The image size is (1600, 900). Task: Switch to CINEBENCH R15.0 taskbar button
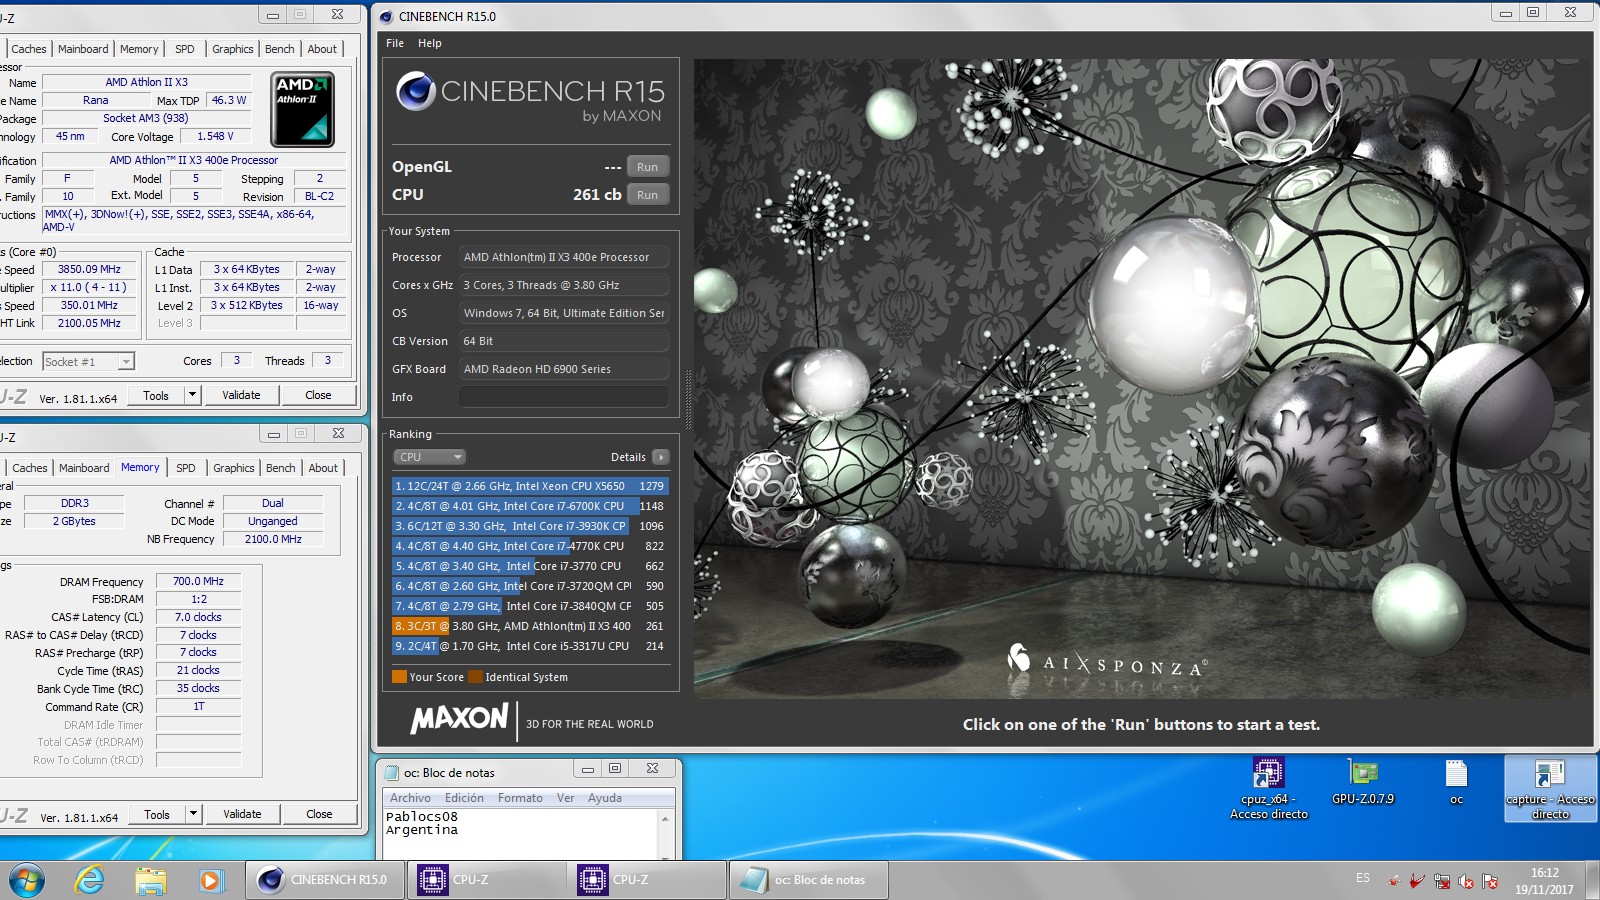pyautogui.click(x=324, y=880)
